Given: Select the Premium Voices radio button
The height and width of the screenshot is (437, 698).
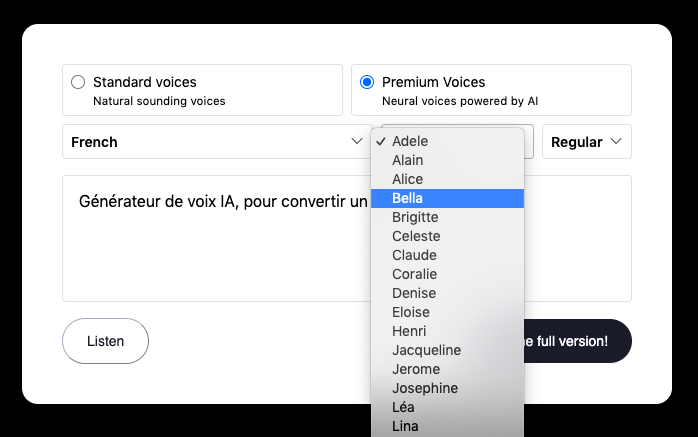Looking at the screenshot, I should (x=367, y=82).
